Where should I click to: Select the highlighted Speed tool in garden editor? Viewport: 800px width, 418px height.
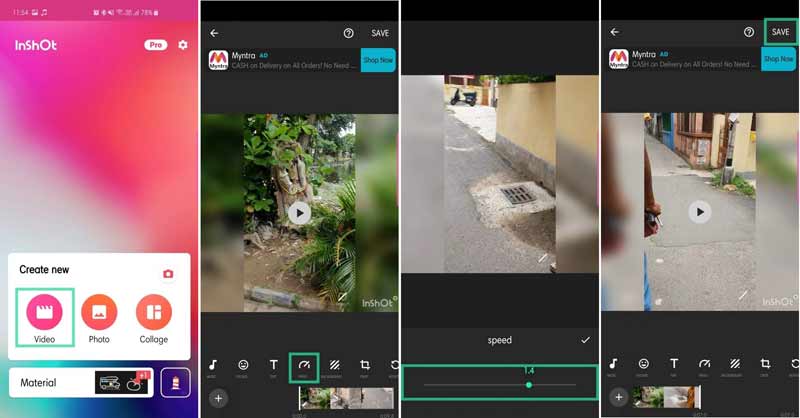[x=304, y=367]
